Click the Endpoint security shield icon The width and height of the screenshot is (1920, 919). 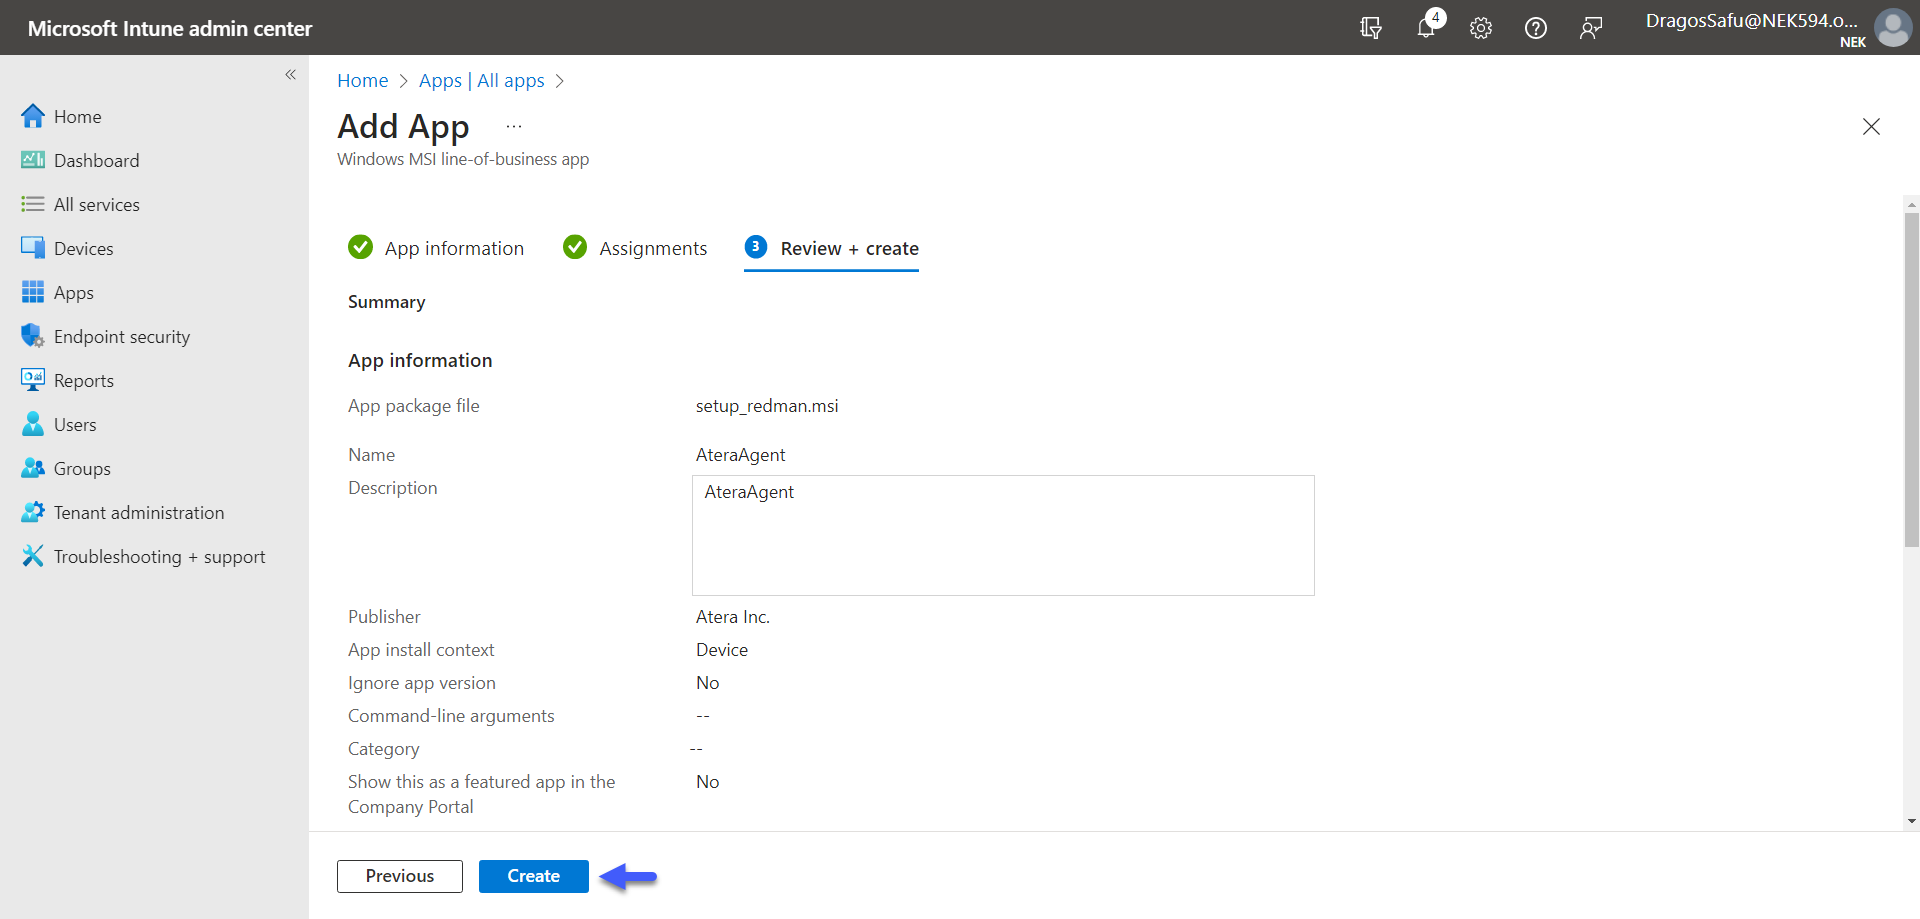tap(33, 336)
